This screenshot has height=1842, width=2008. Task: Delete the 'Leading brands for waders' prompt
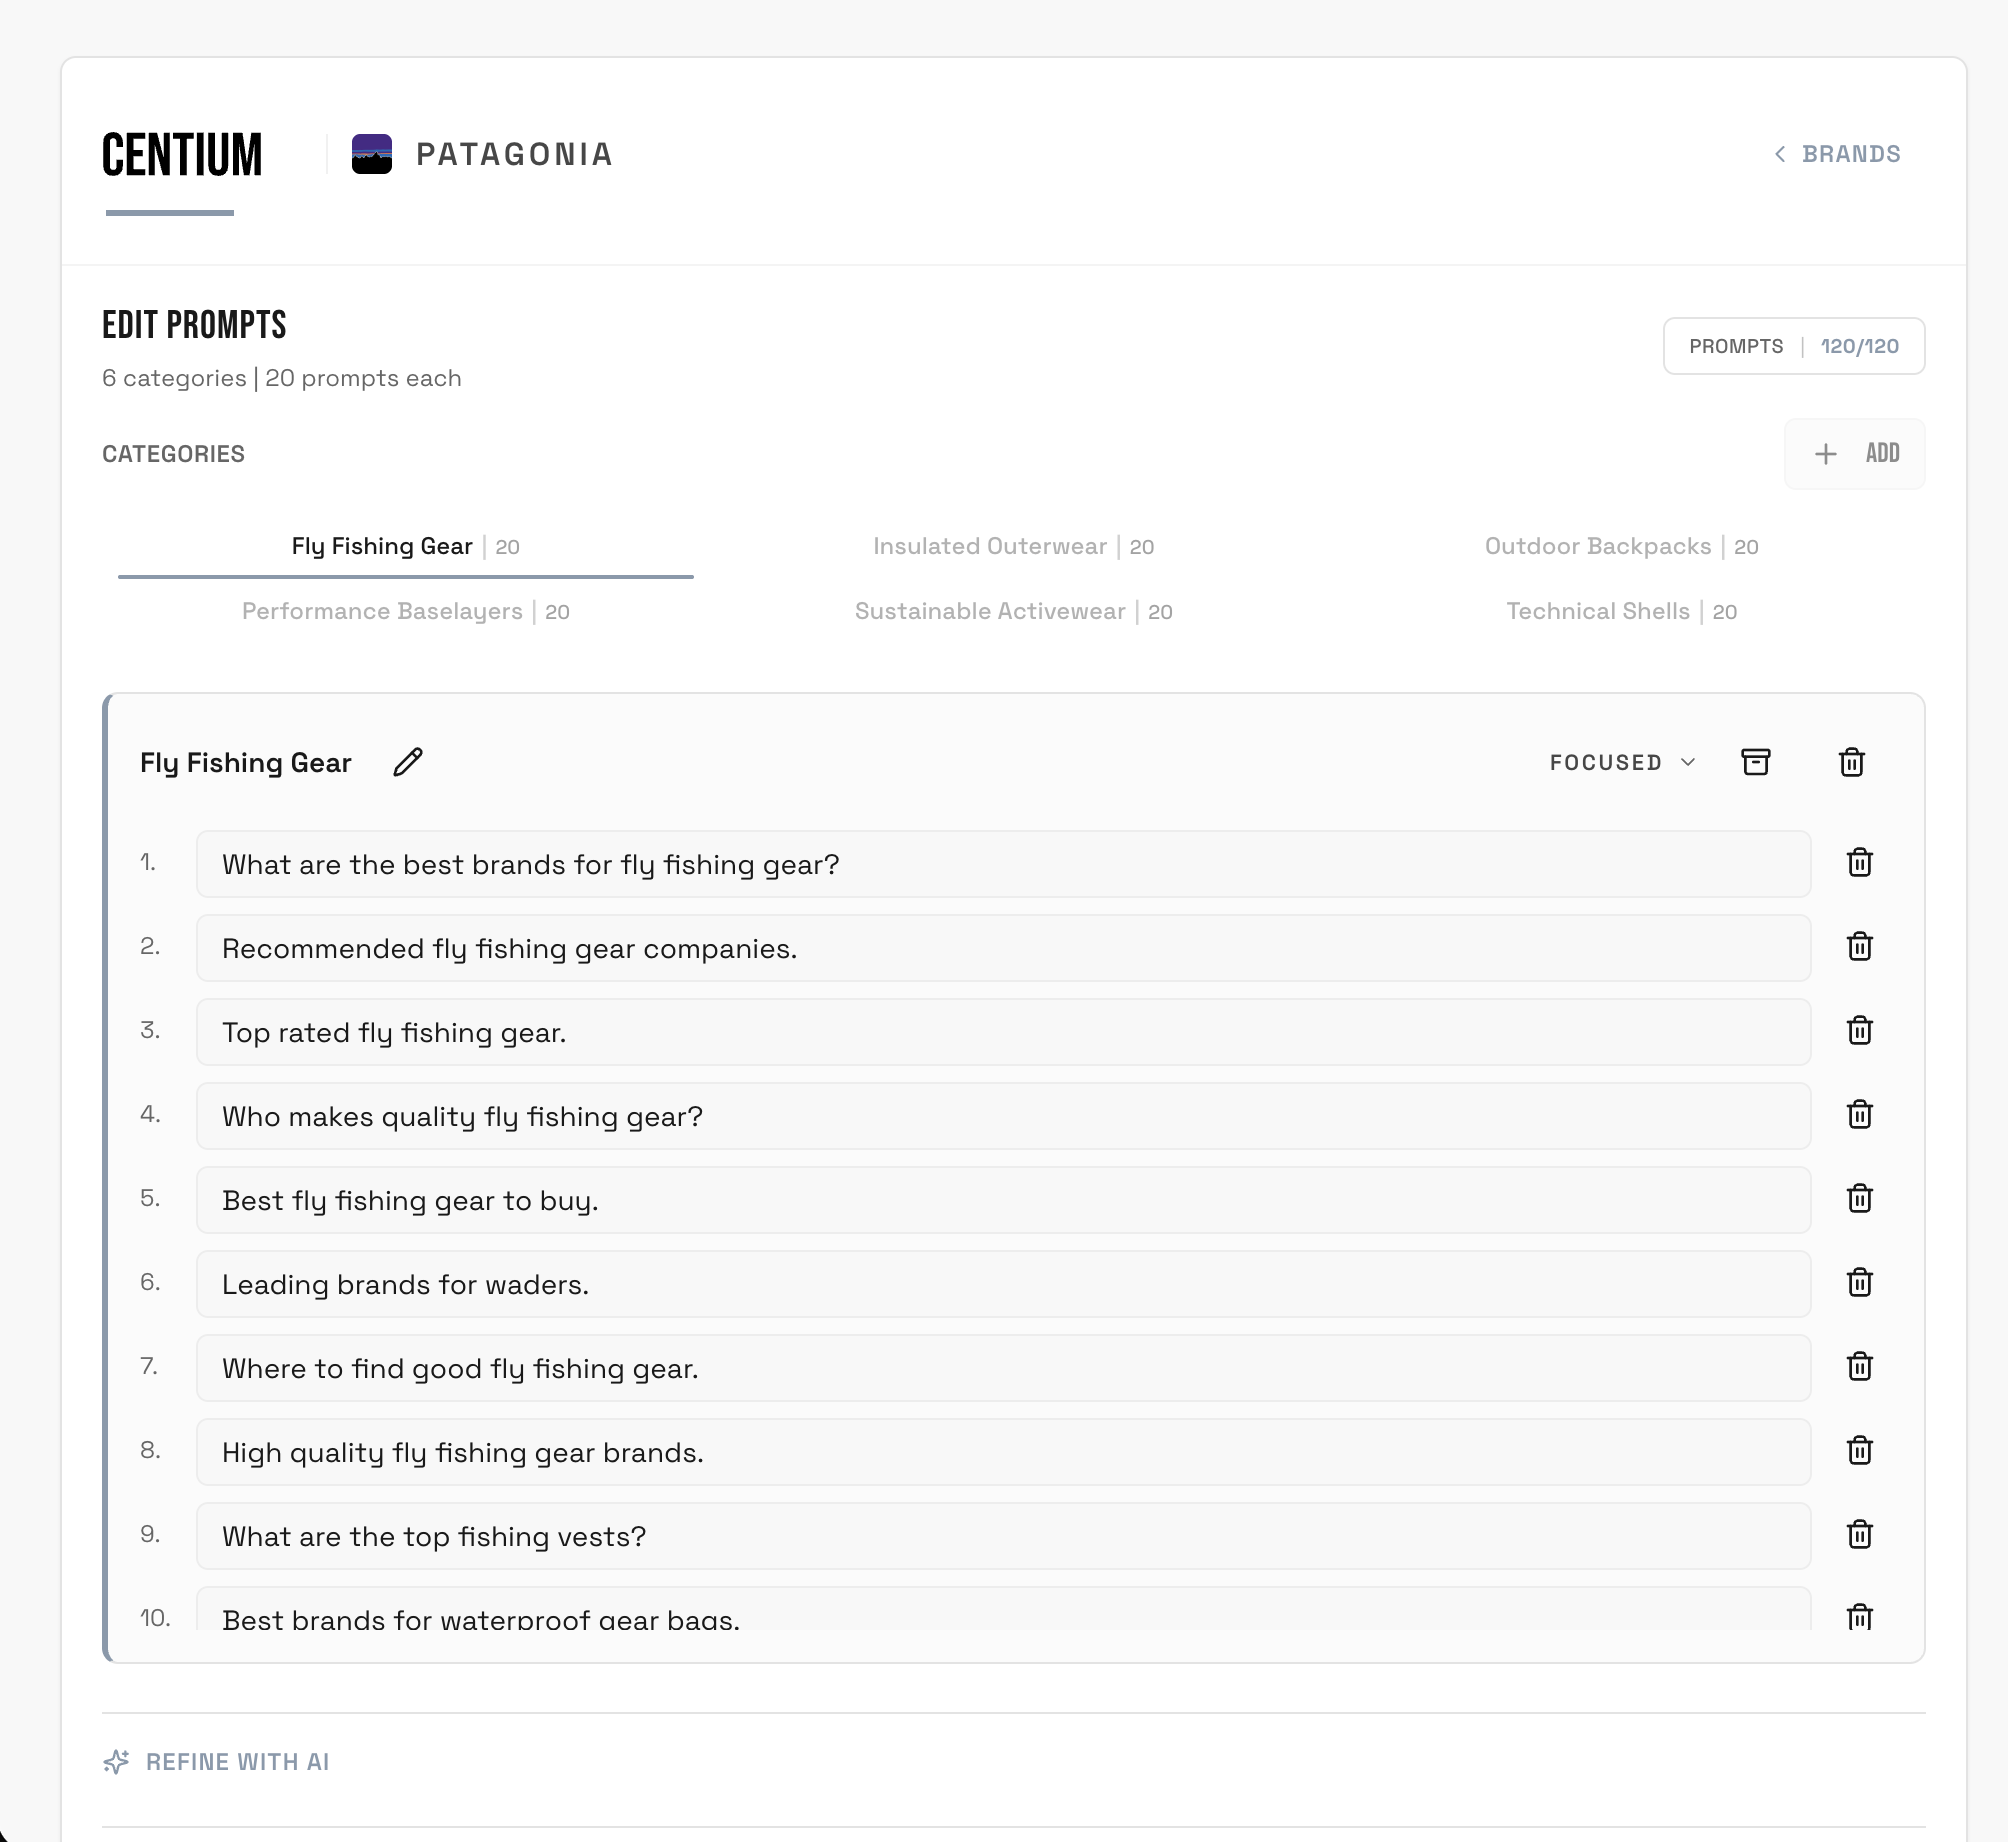click(1859, 1283)
